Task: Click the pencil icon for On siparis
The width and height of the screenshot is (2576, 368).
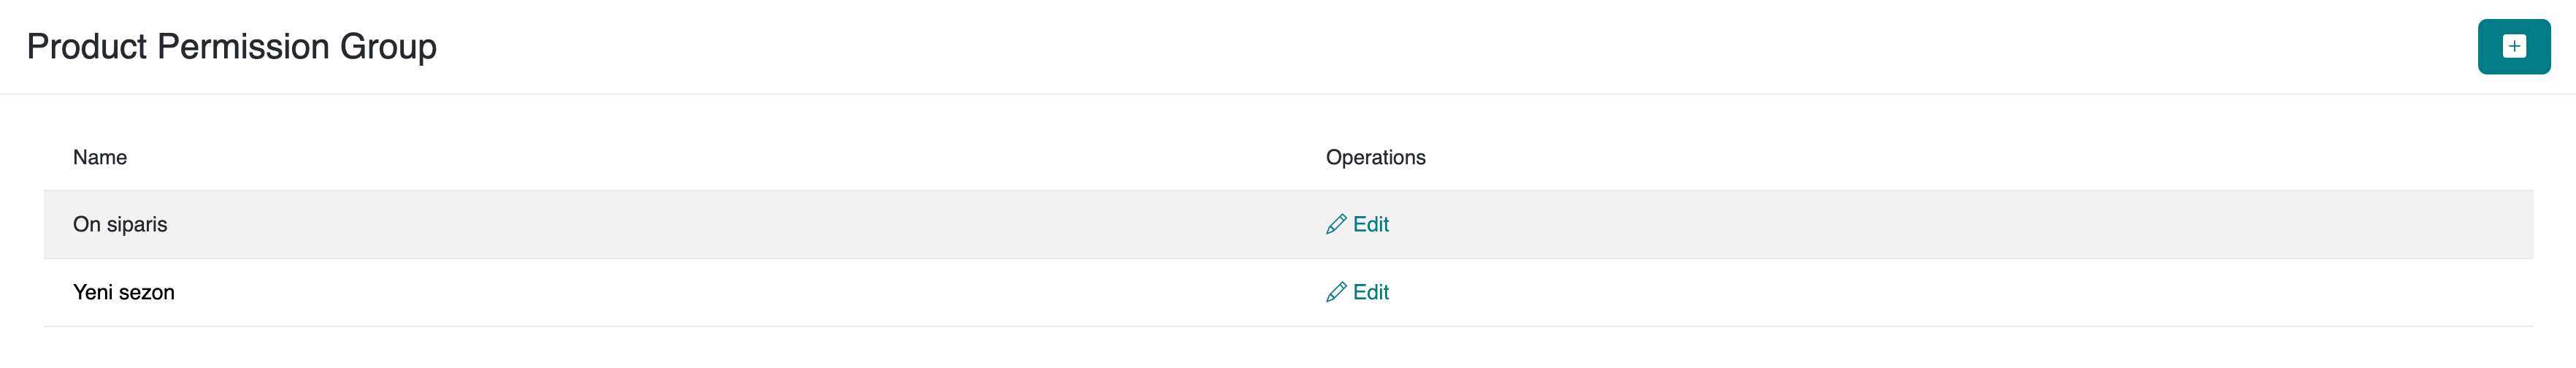Action: pos(1335,225)
